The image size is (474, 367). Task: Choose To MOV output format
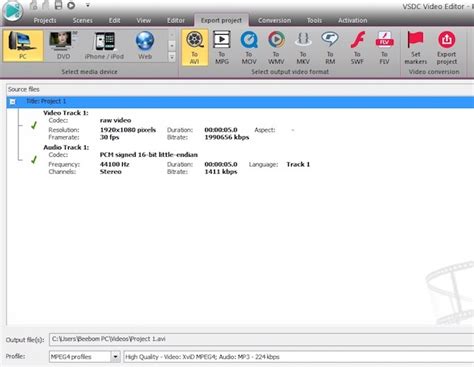point(249,47)
